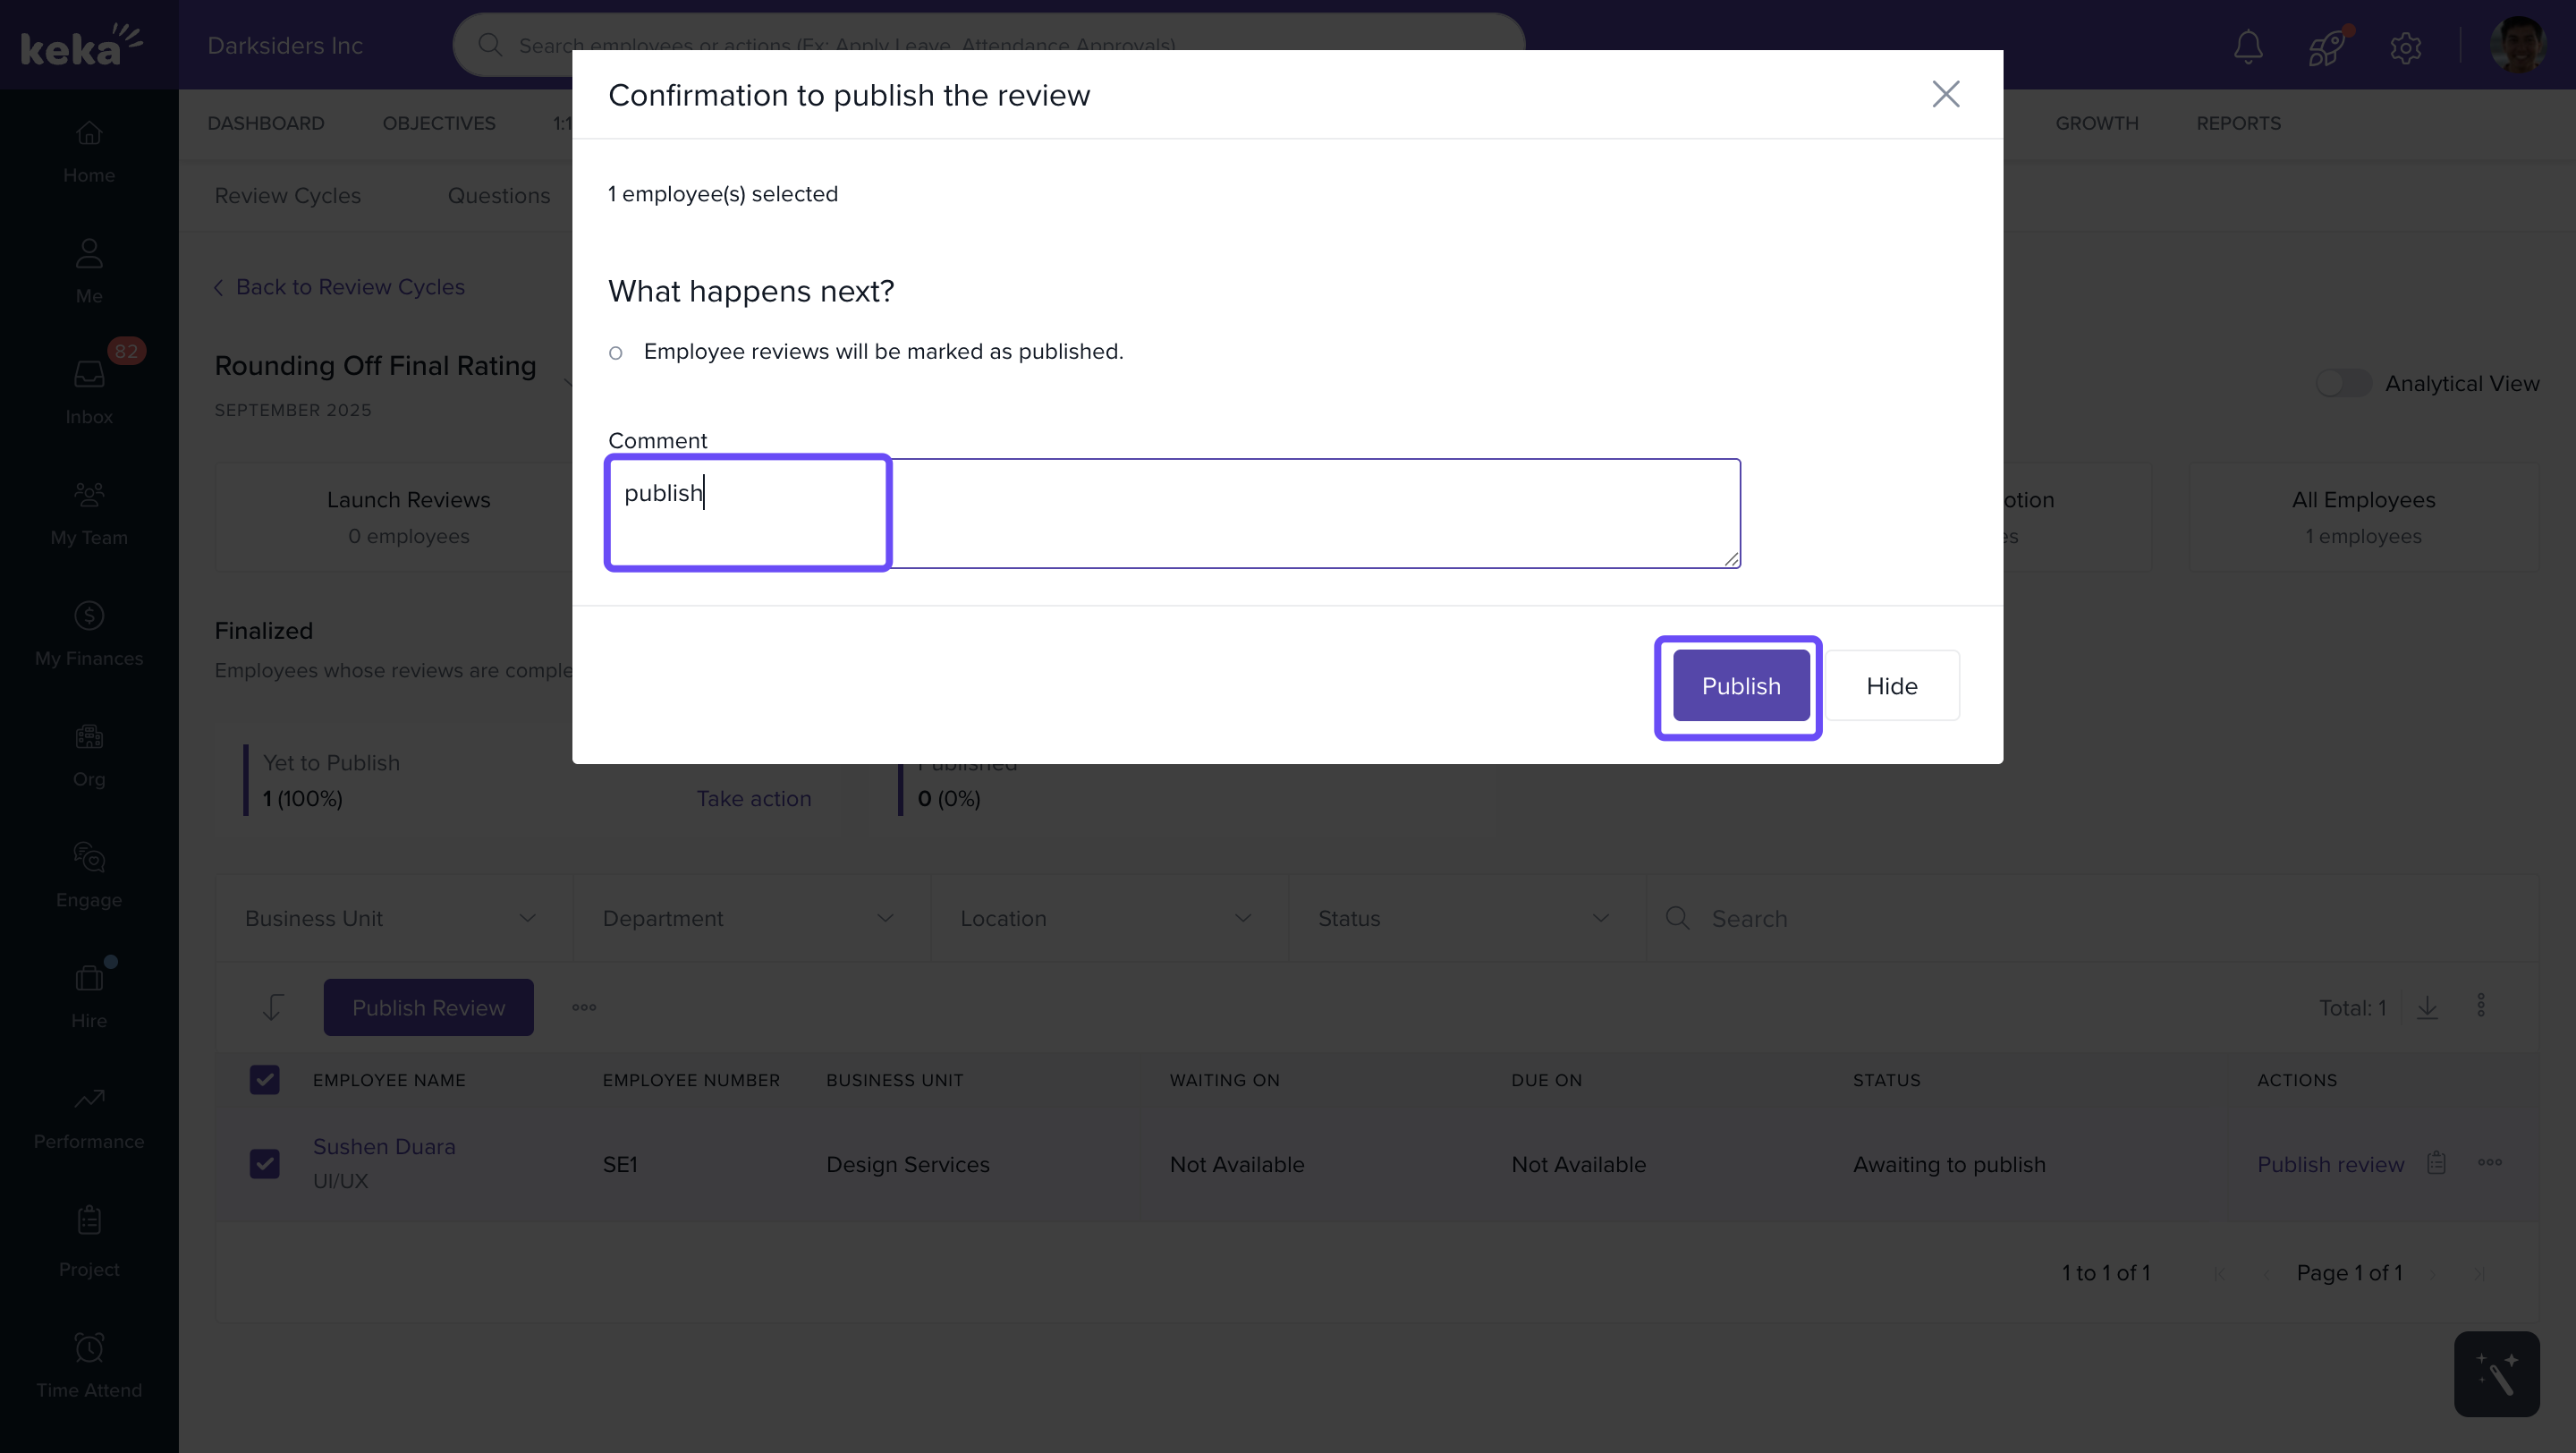The height and width of the screenshot is (1453, 2576).
Task: Uncheck Sushen Duara's row checkbox
Action: [264, 1163]
